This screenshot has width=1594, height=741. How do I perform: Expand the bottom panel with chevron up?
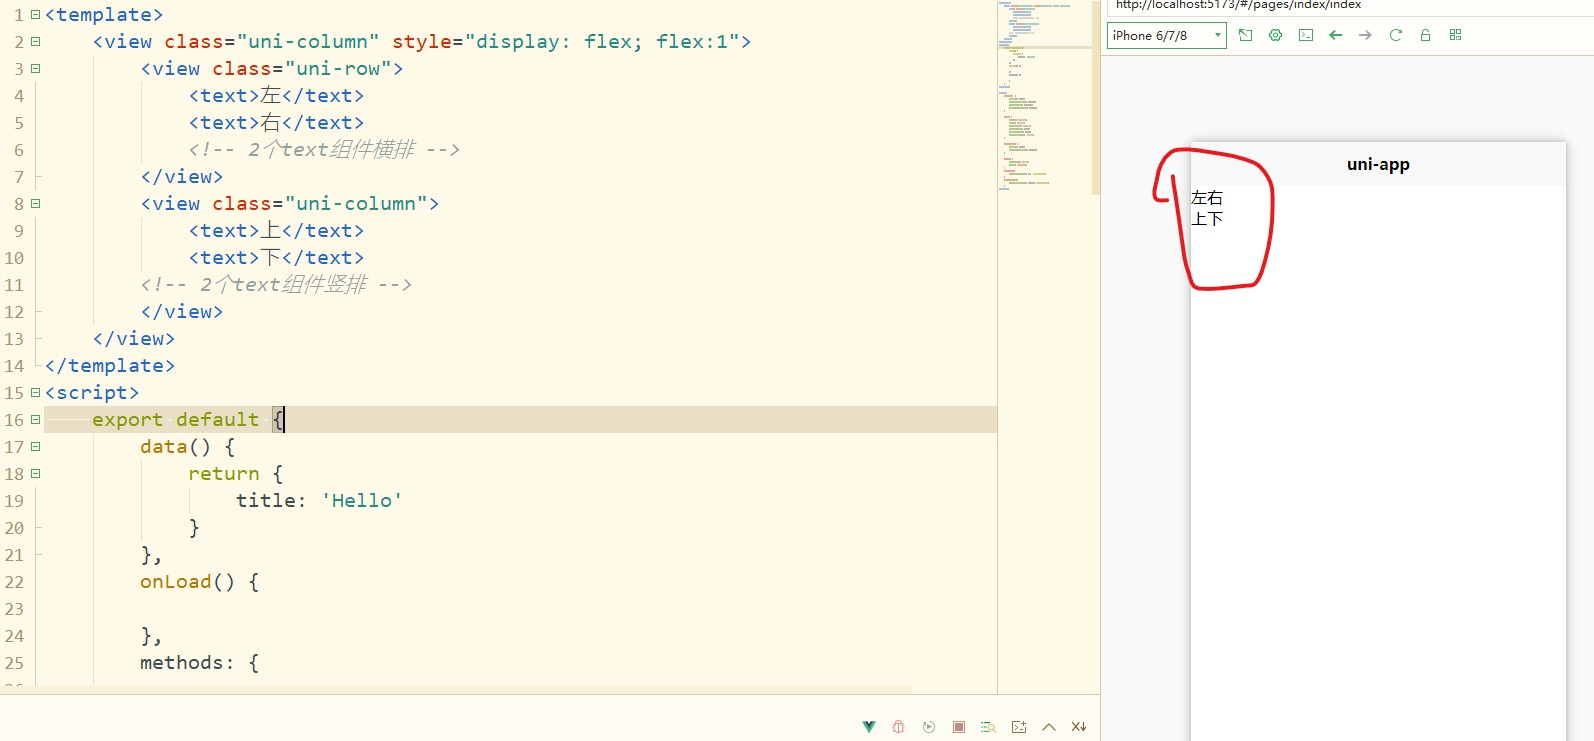pyautogui.click(x=1049, y=727)
